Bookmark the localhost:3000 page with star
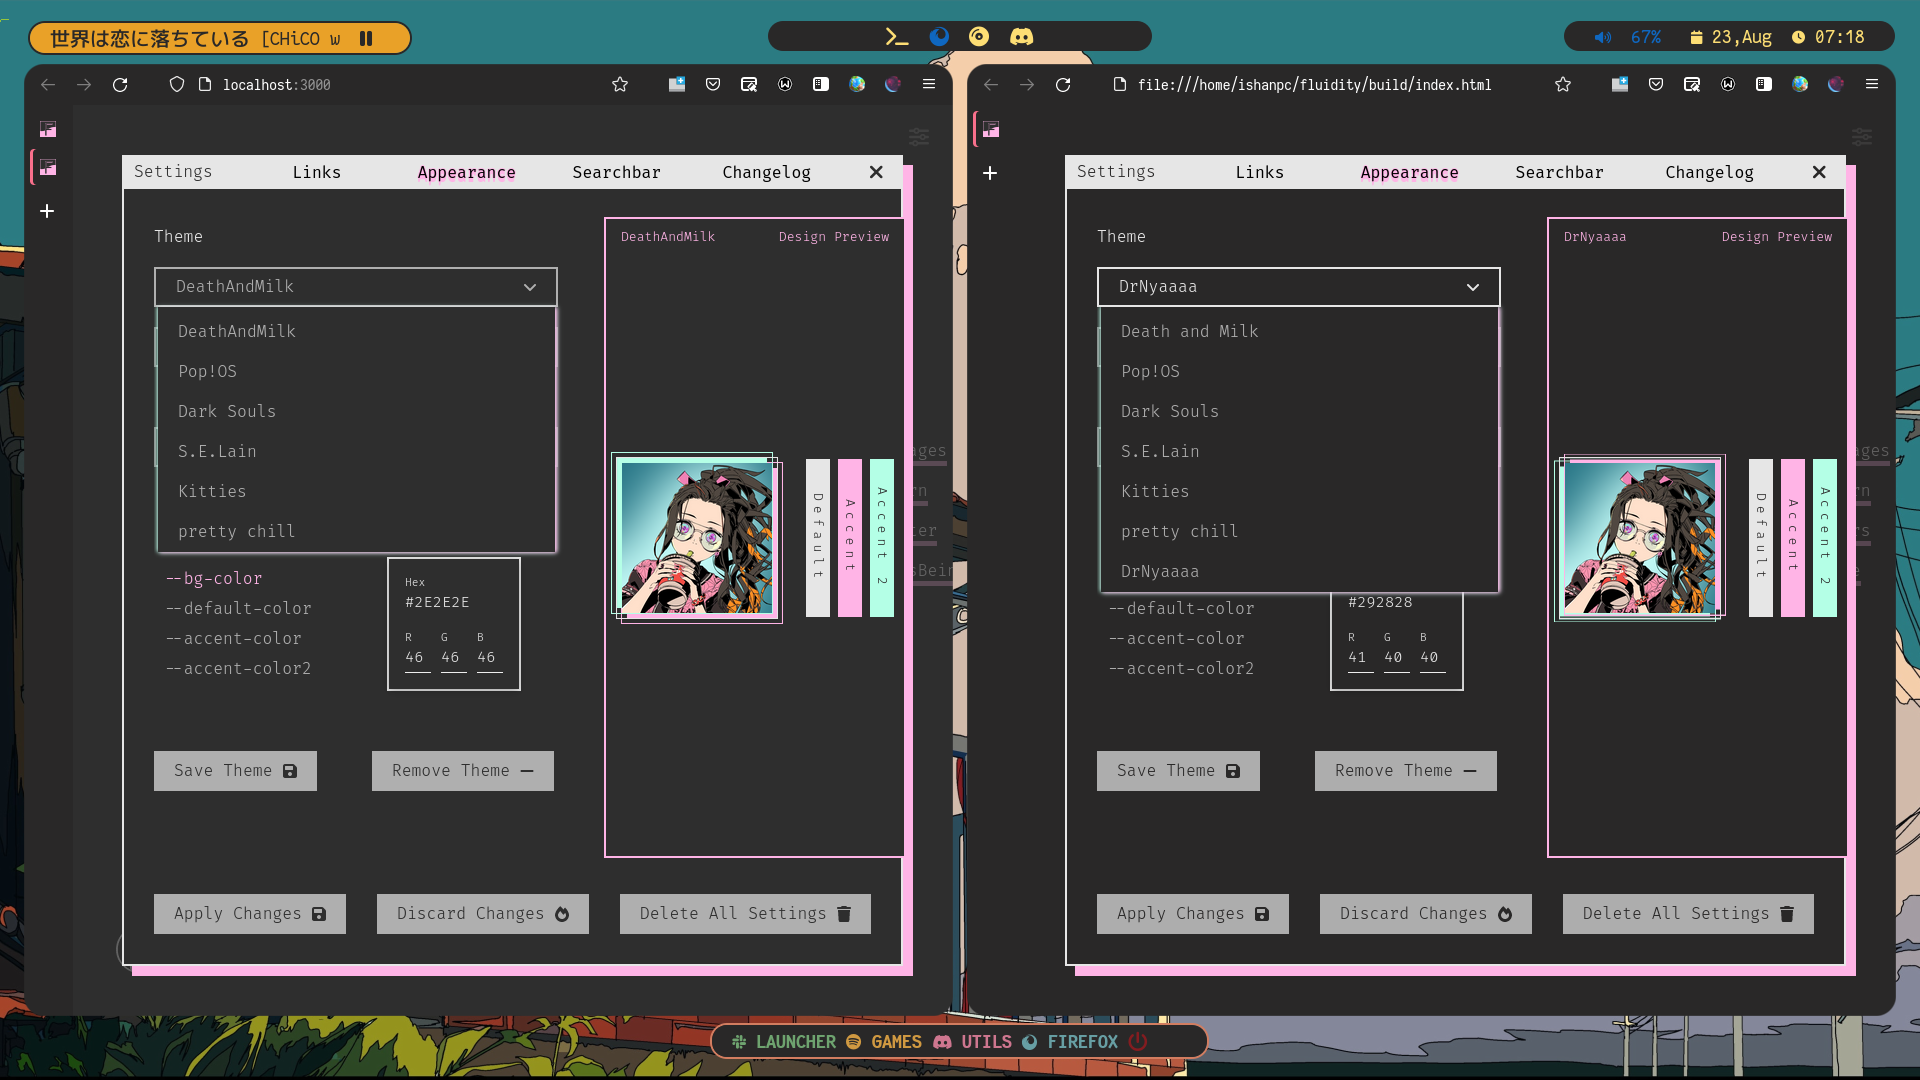Viewport: 1920px width, 1080px height. tap(620, 85)
